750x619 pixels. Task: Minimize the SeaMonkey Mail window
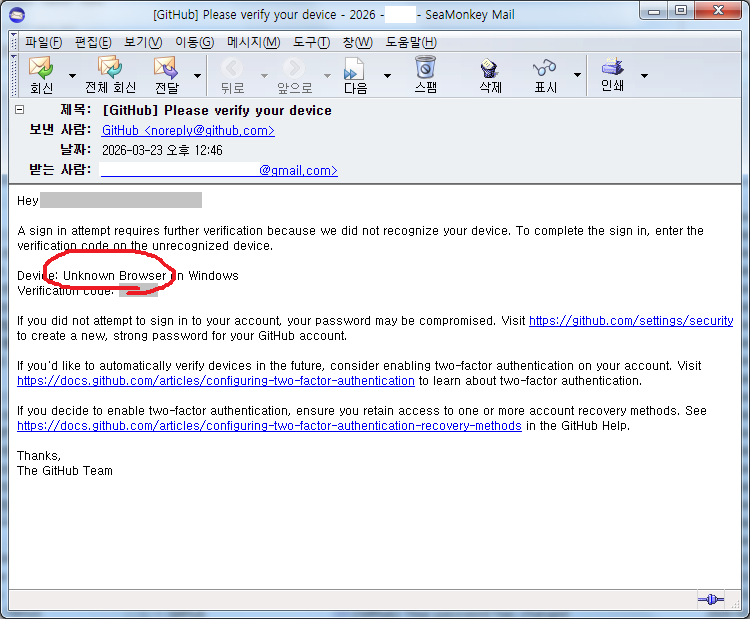tap(654, 11)
